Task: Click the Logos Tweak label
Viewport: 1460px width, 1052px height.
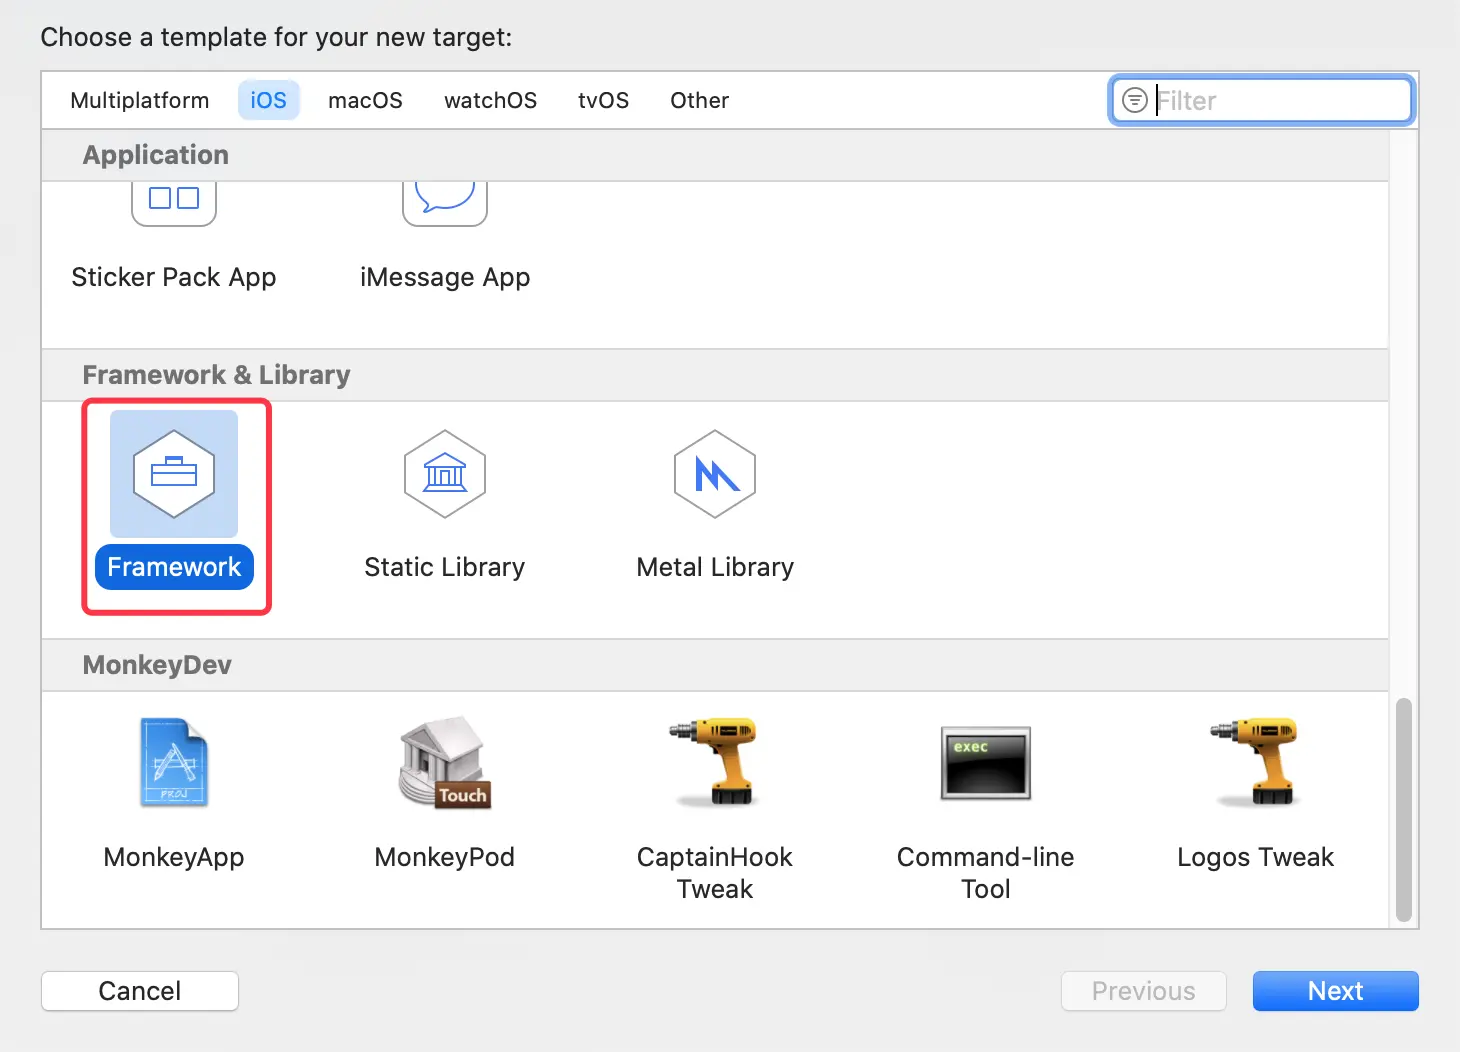Action: 1256,857
